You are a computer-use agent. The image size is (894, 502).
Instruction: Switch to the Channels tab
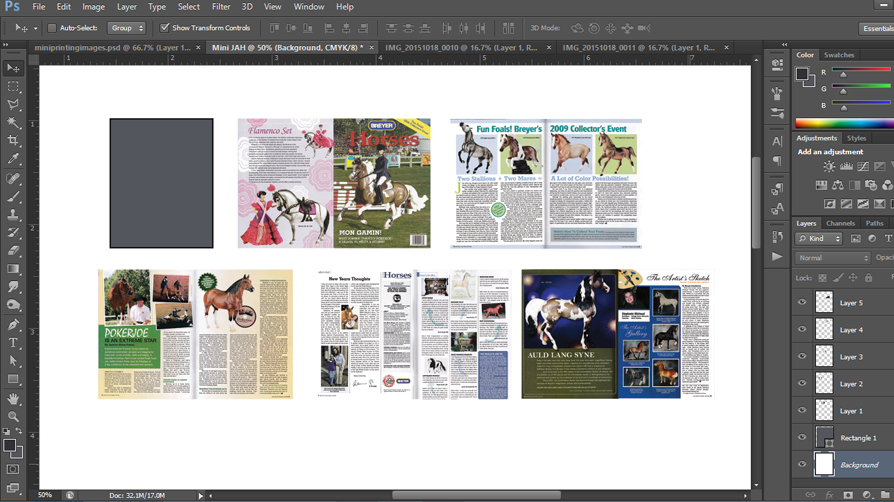(x=840, y=223)
